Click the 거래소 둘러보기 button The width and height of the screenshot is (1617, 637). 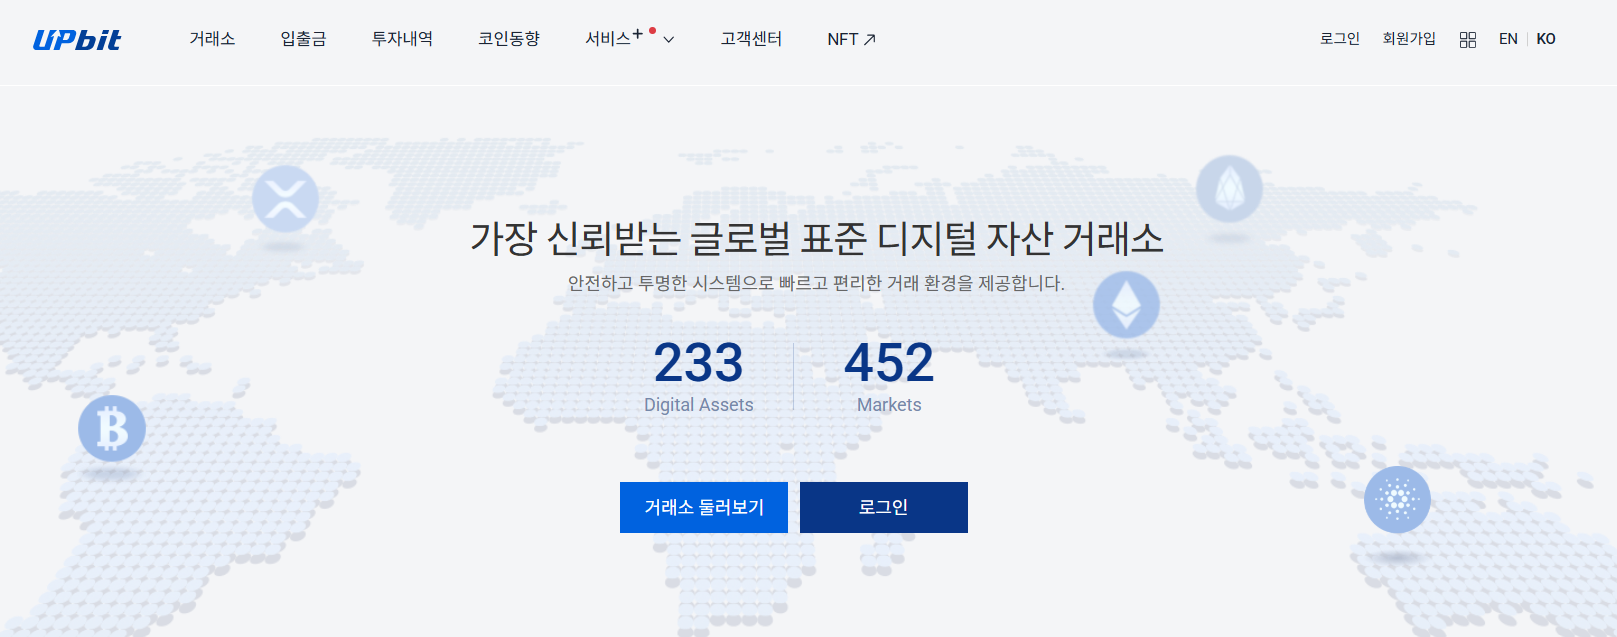tap(704, 507)
